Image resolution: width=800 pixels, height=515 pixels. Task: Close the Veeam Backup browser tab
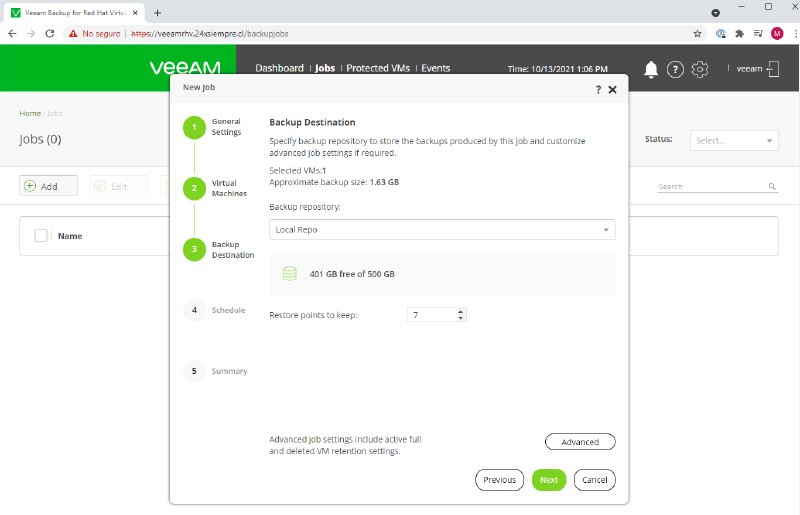135,13
